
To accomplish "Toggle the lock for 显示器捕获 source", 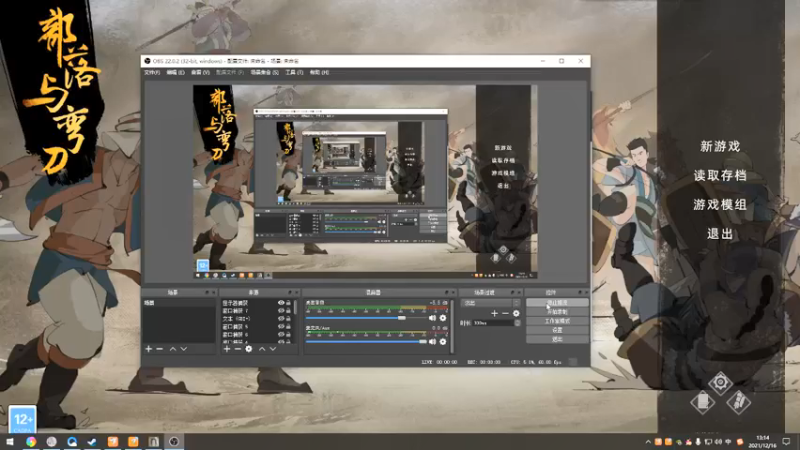I will coord(288,303).
